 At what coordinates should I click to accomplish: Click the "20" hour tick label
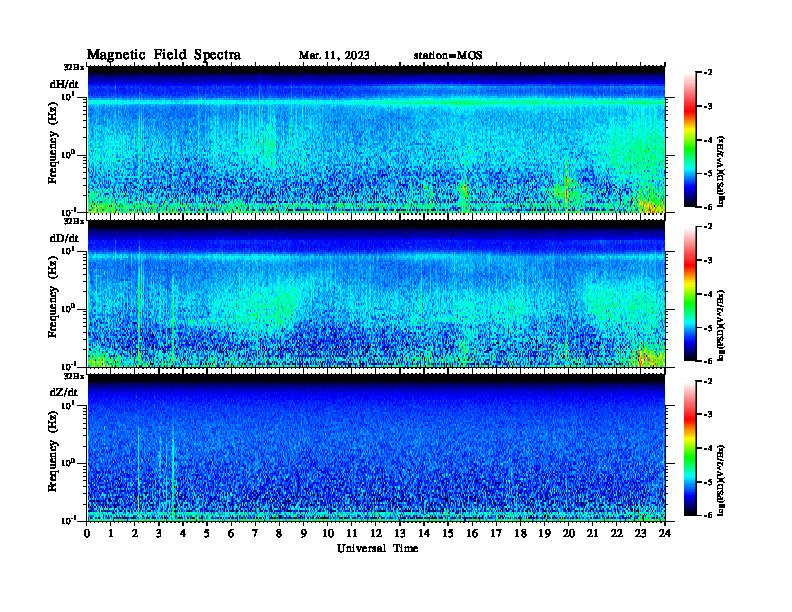tap(569, 534)
